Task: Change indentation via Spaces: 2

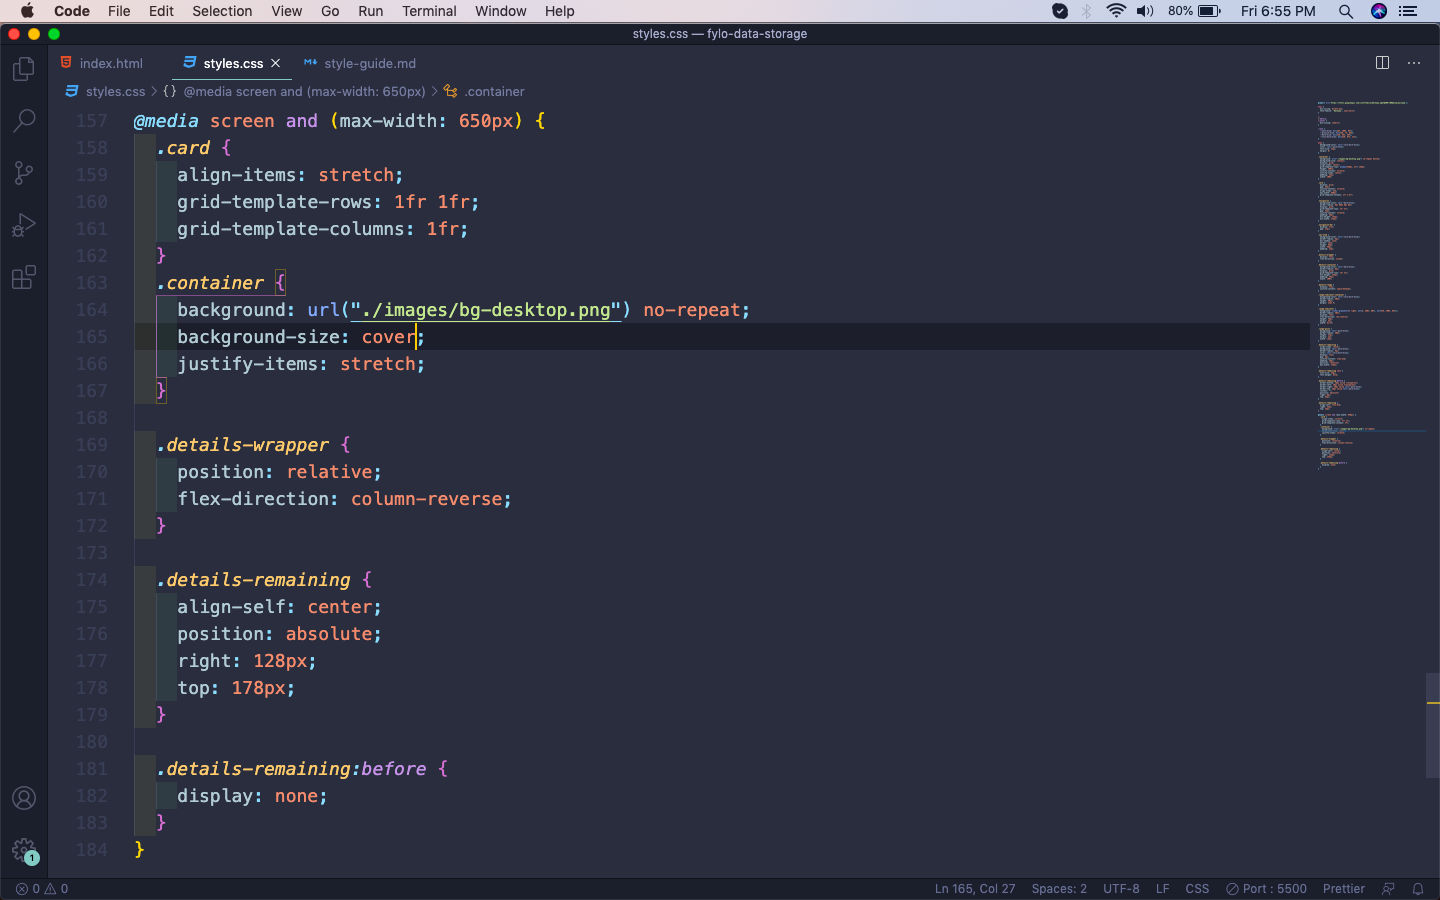Action: pyautogui.click(x=1059, y=888)
